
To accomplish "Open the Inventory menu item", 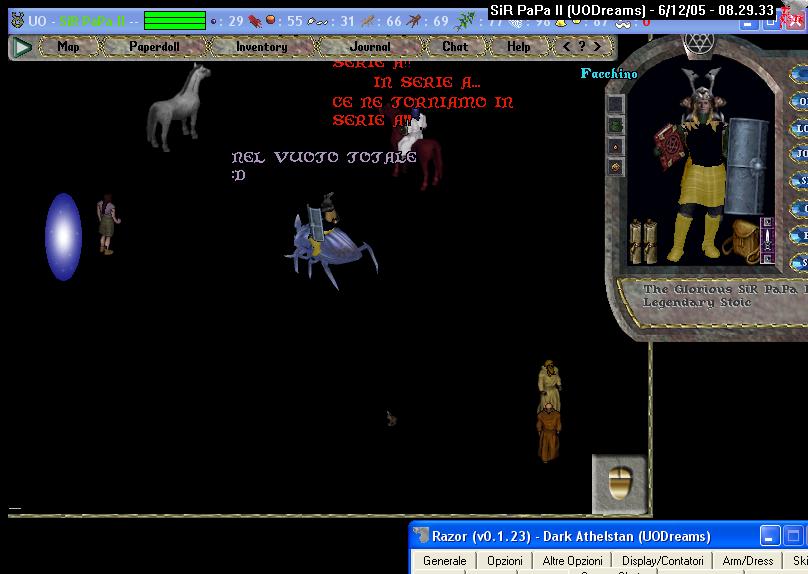I will point(262,47).
